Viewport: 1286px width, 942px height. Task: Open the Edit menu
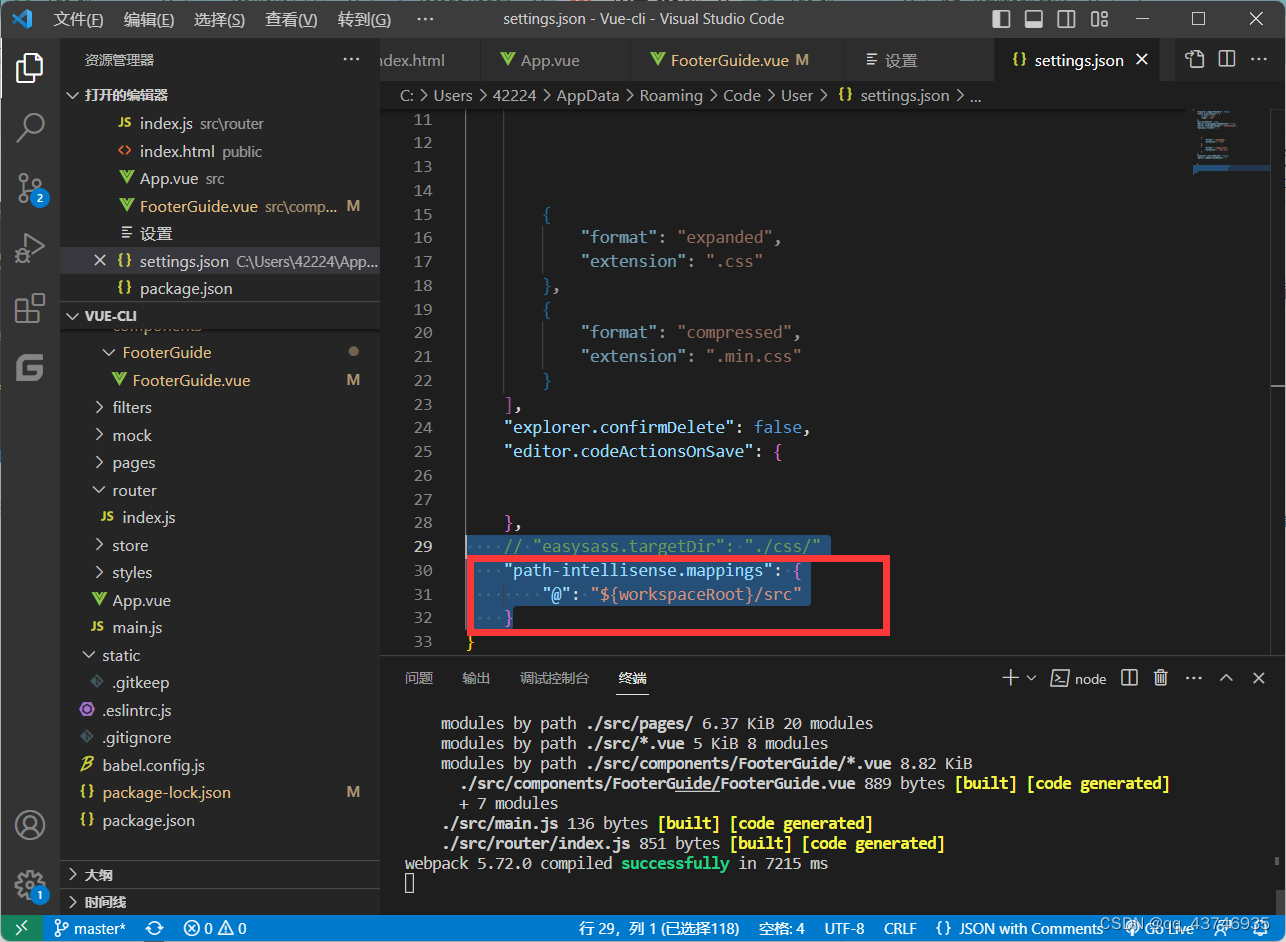(x=149, y=20)
